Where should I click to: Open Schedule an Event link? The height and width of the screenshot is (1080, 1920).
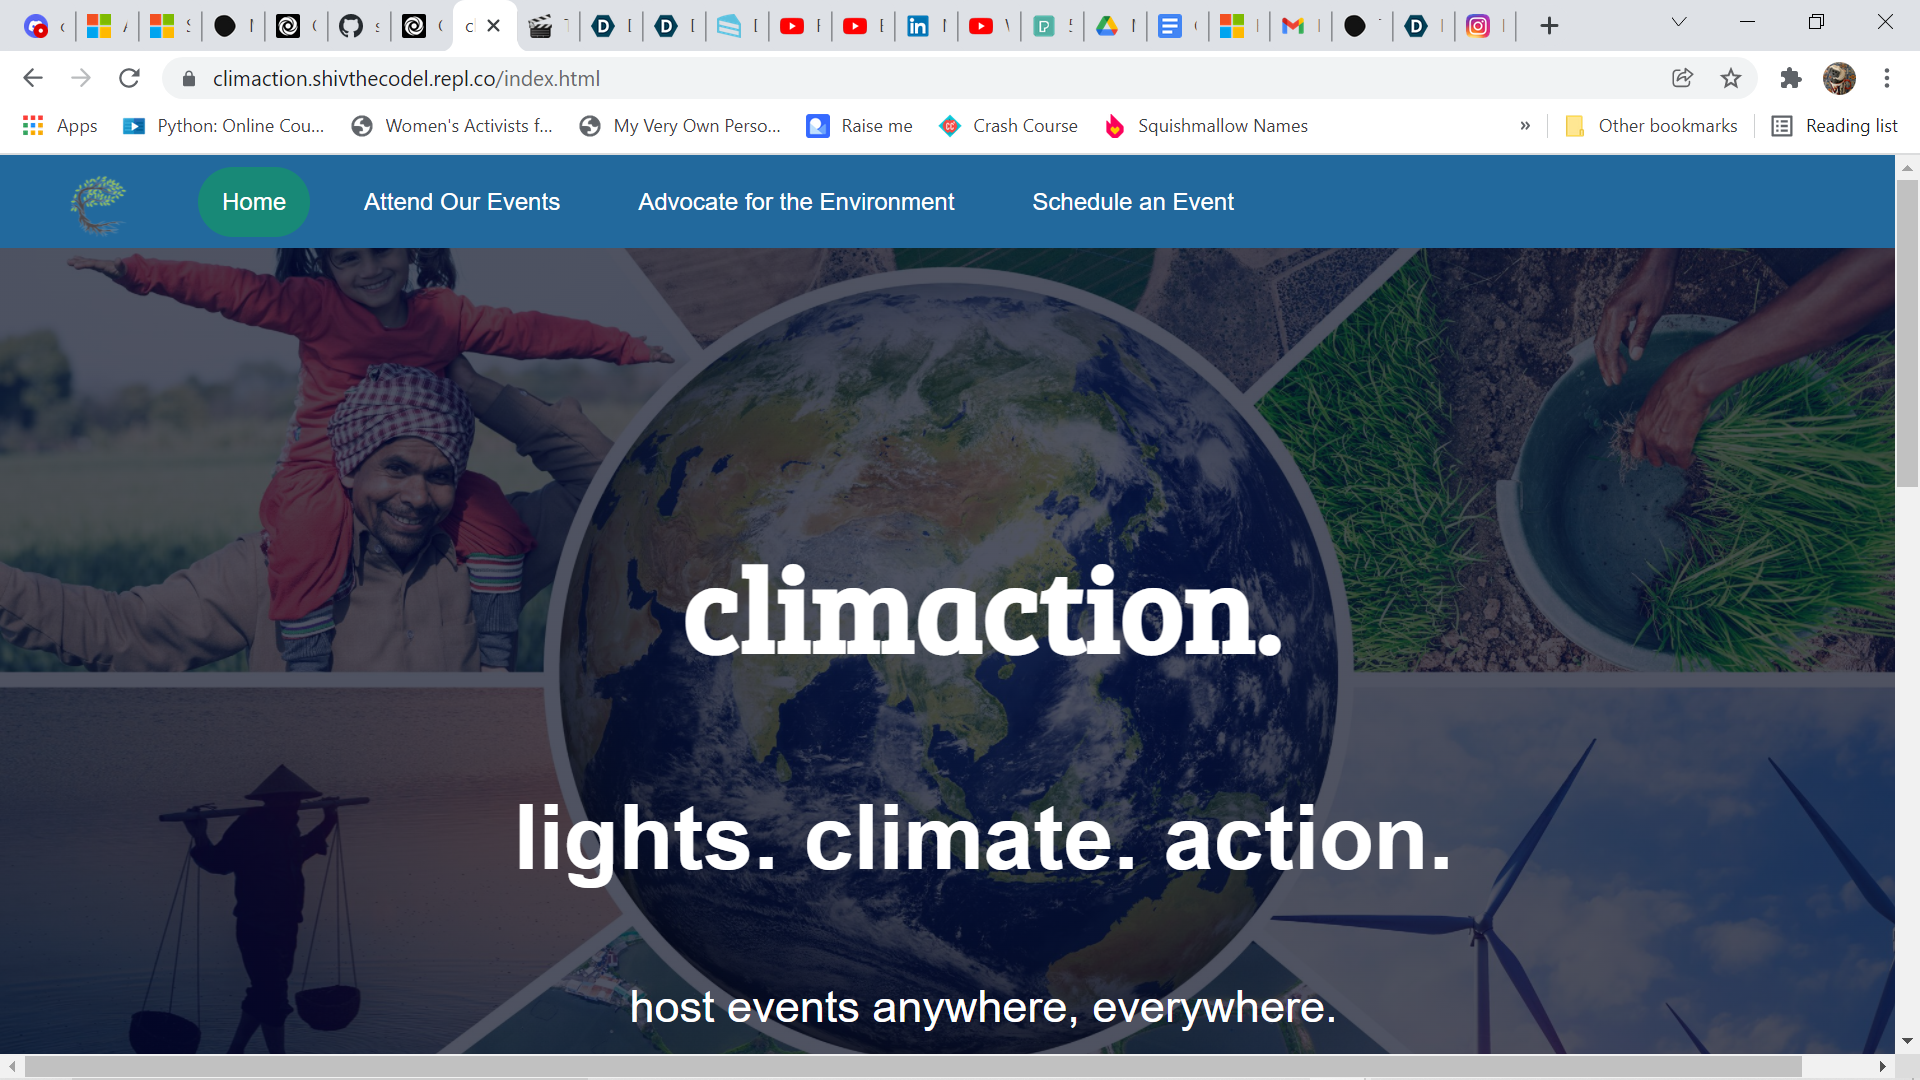(x=1133, y=202)
